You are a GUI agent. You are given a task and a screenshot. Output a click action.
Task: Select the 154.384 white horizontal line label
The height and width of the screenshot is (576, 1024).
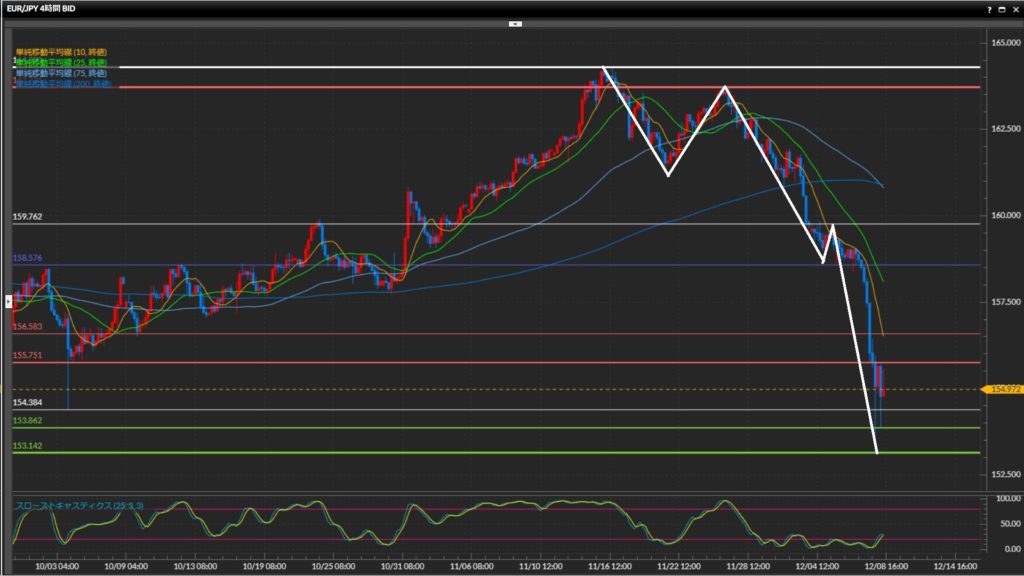tap(27, 402)
